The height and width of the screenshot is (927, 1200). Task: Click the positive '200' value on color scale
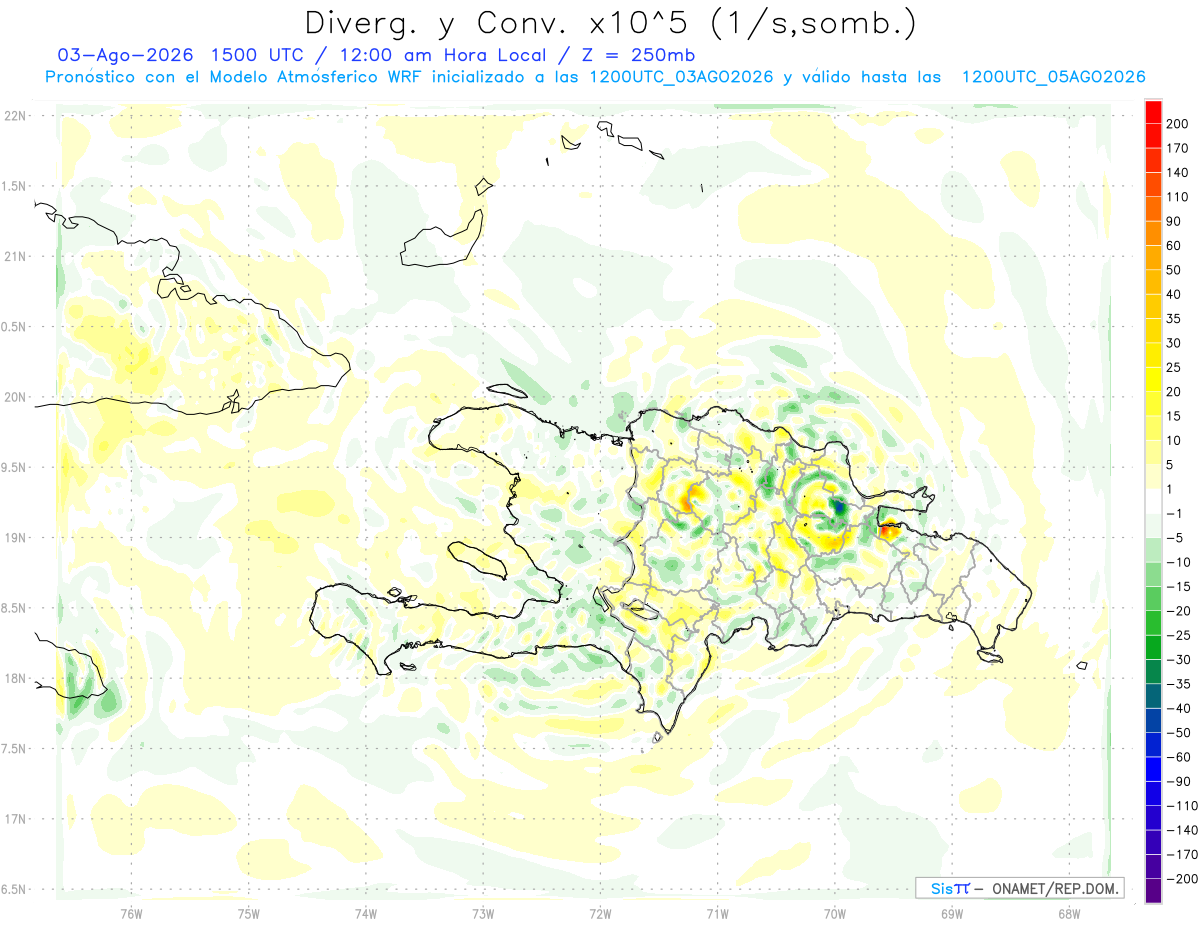point(1177,124)
